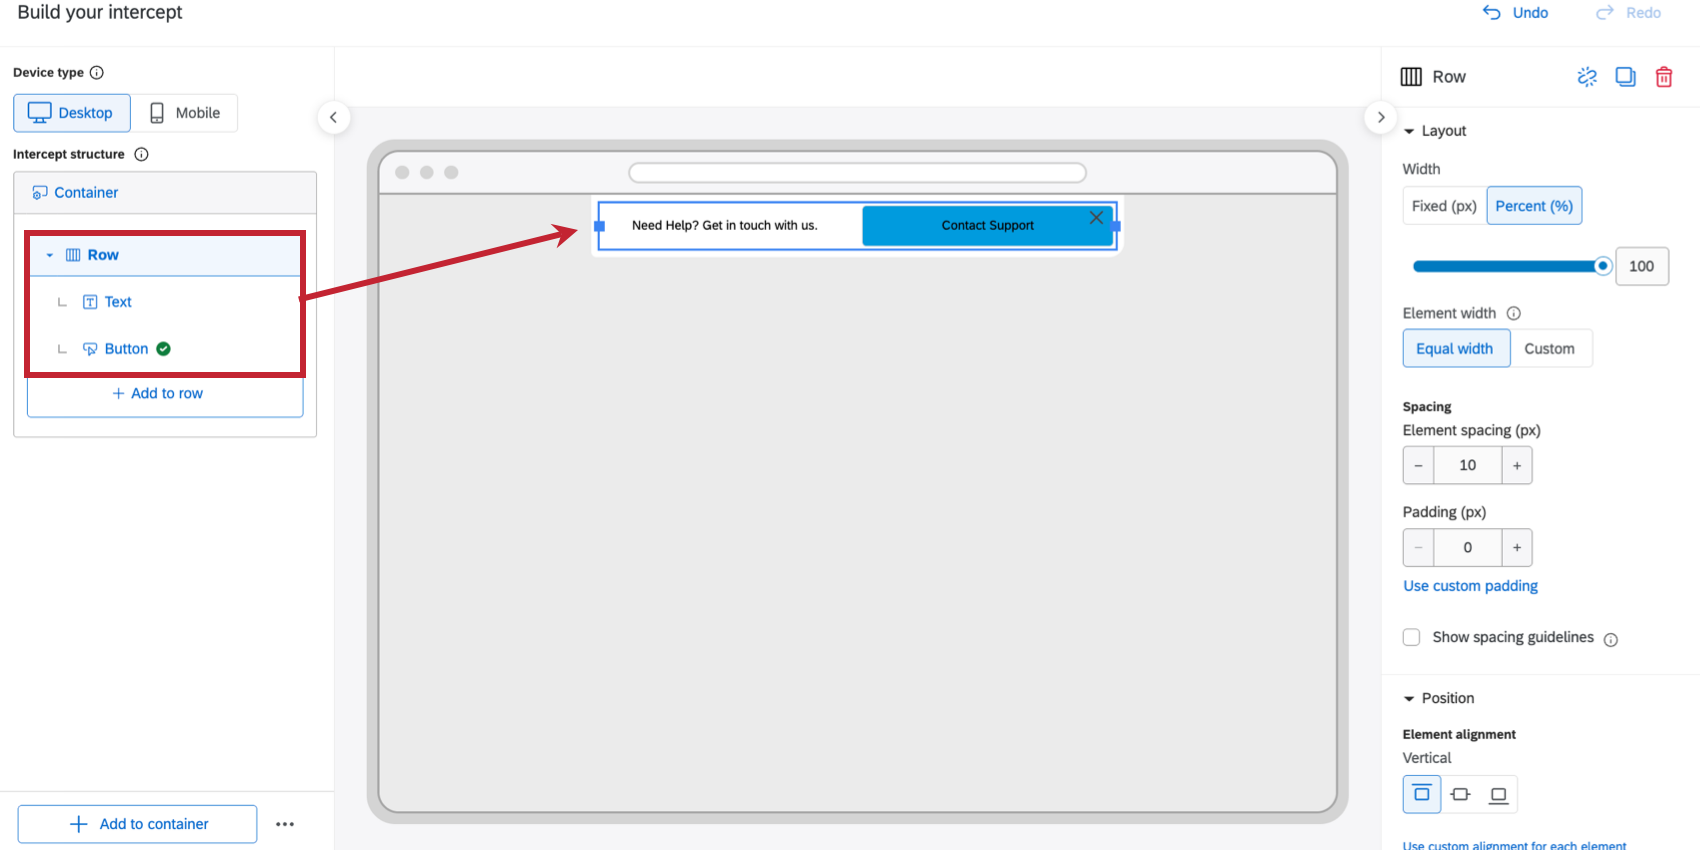Open more options ellipsis menu
This screenshot has width=1700, height=850.
tap(285, 824)
